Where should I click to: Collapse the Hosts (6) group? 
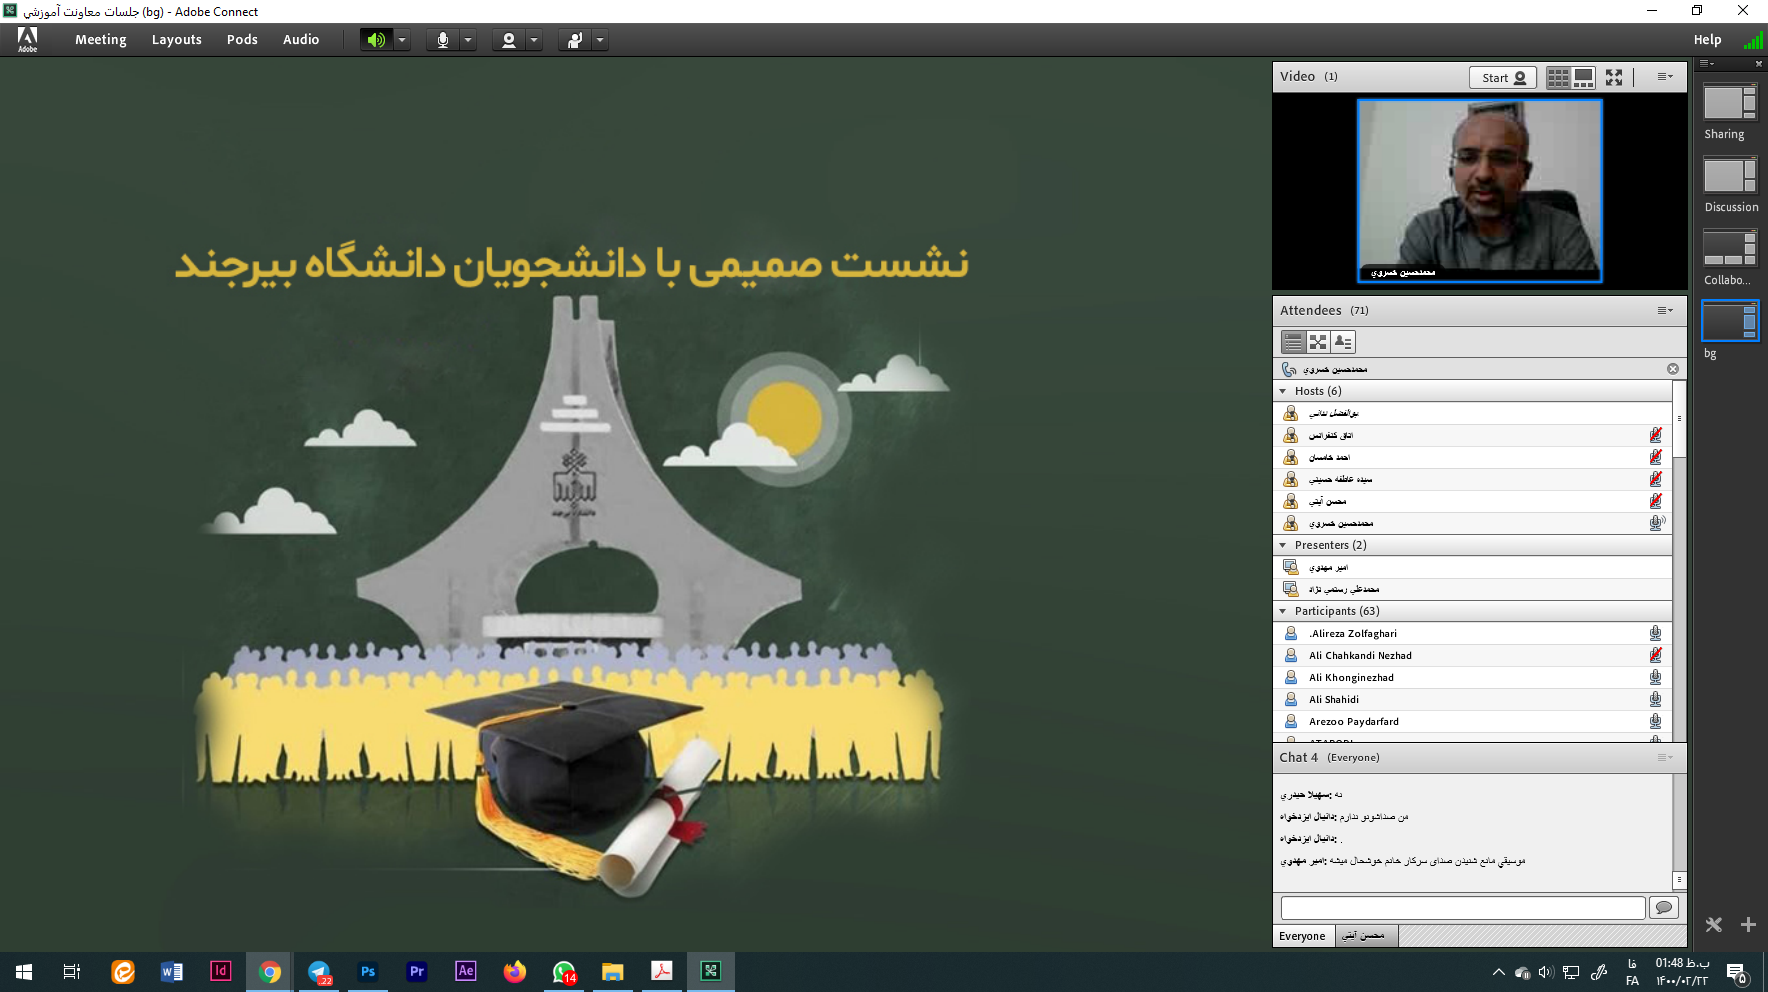1283,391
